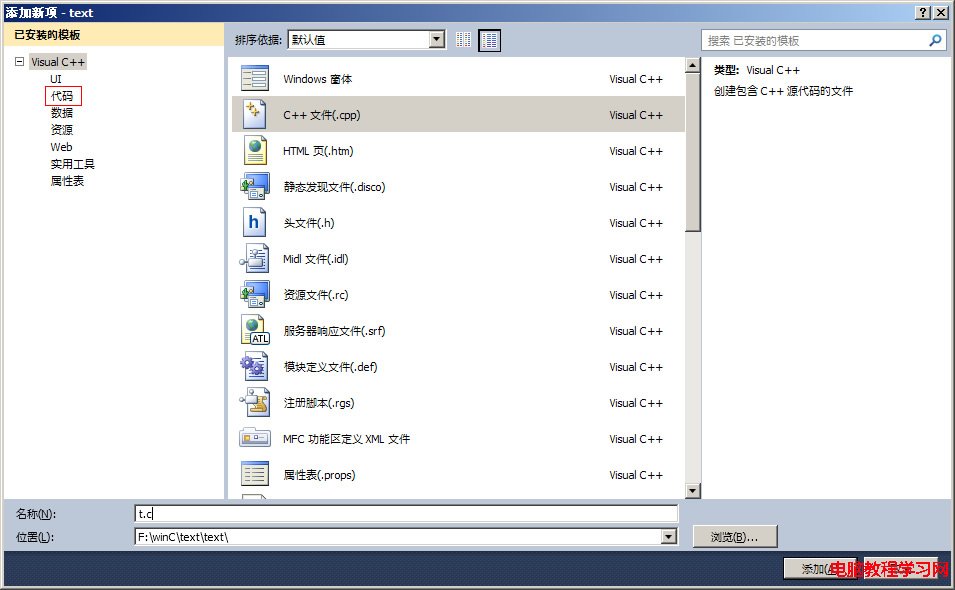Click the 静态发现文件(.disco) icon

pos(255,186)
